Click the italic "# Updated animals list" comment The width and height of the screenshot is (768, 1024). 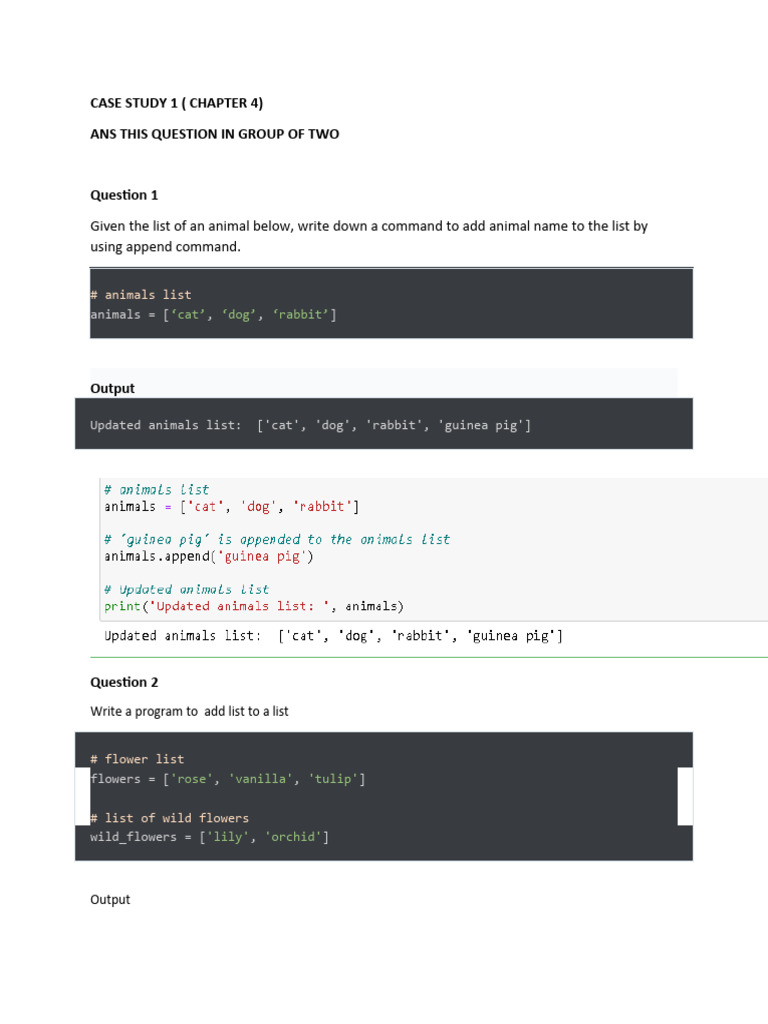click(x=186, y=589)
